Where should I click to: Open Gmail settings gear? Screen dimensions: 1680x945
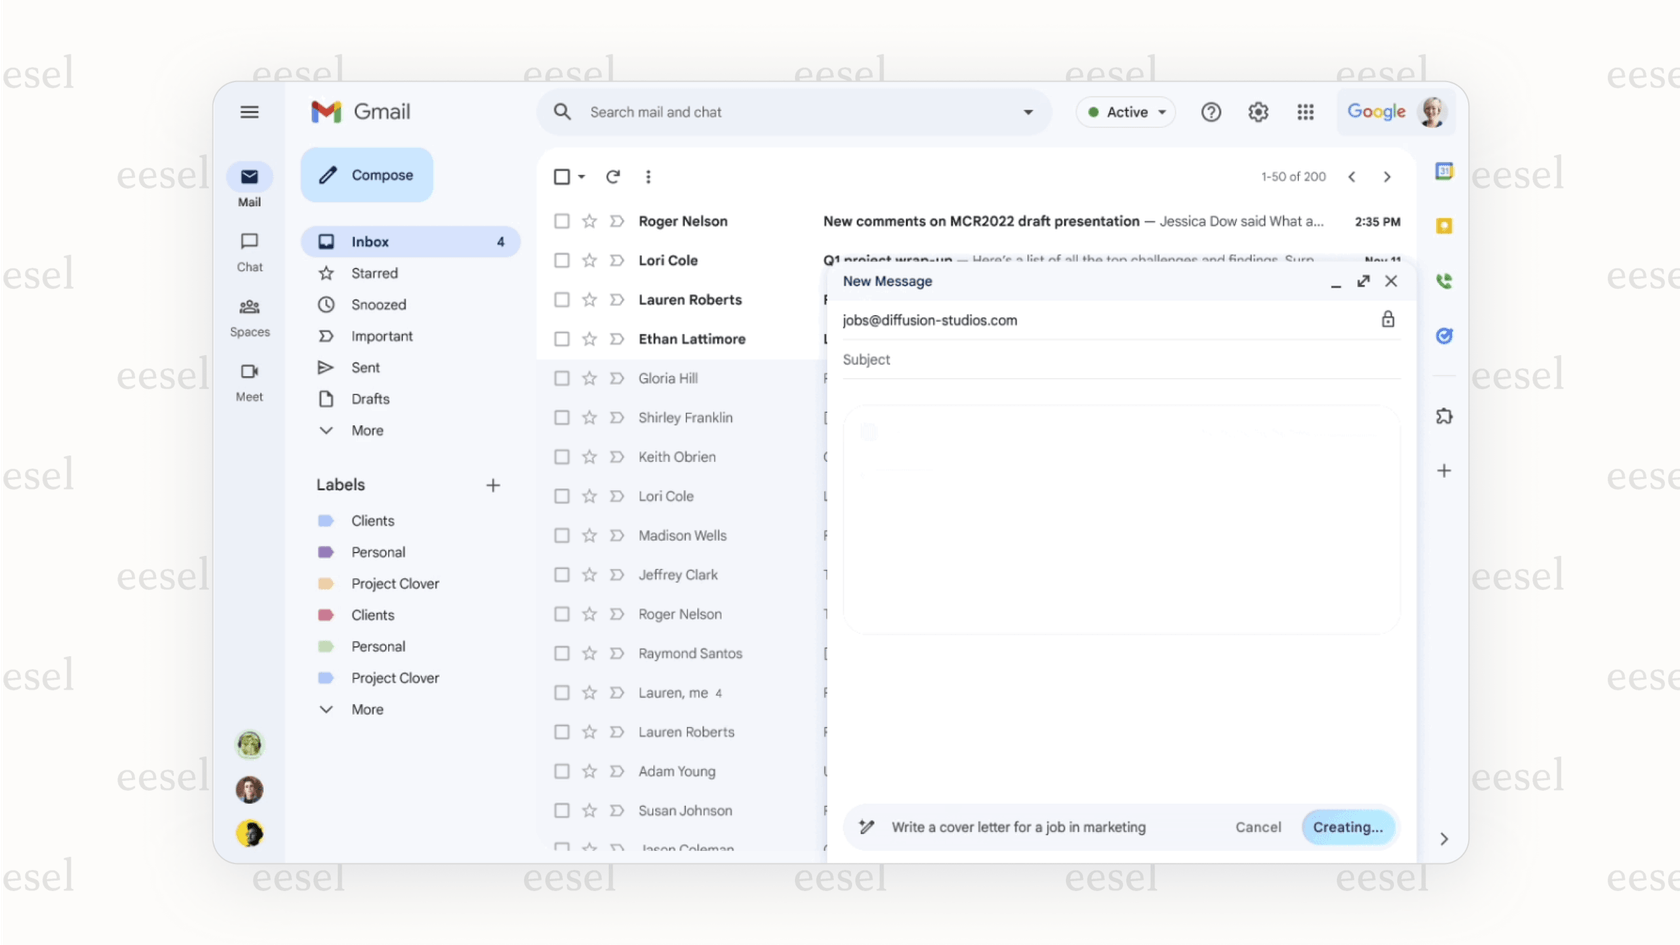coord(1258,112)
